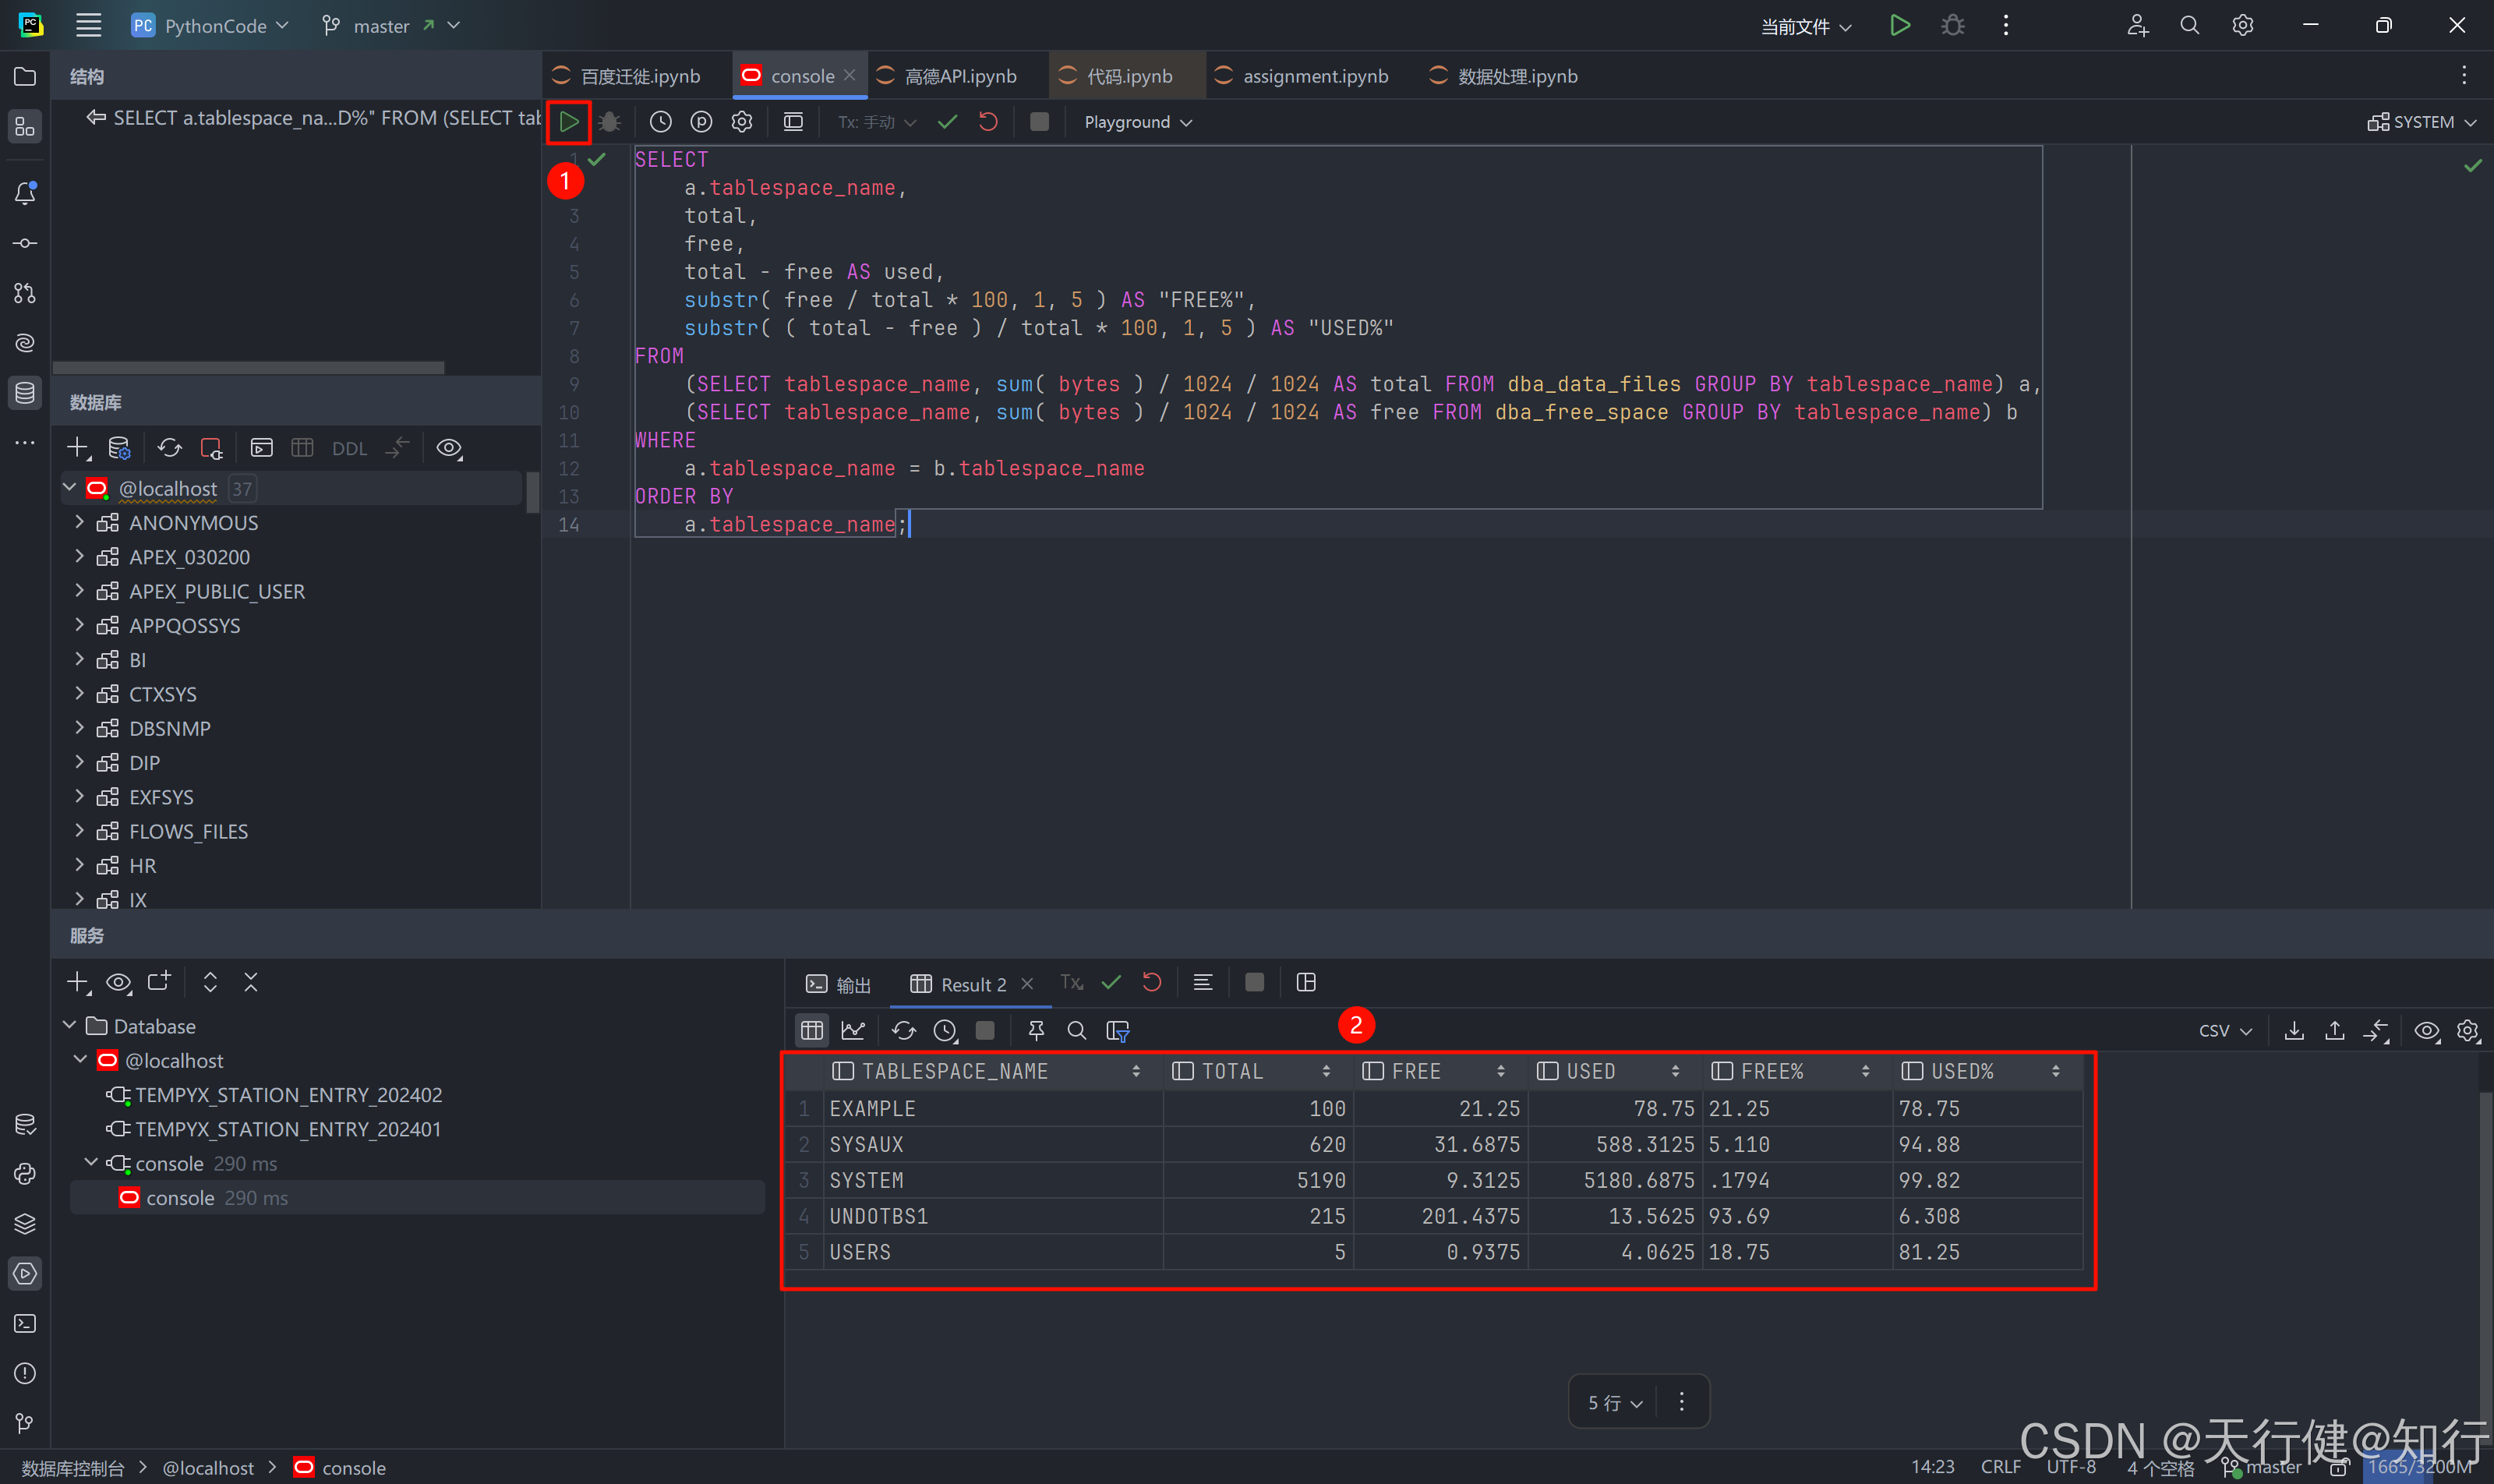Open result grid settings gear
This screenshot has height=1484, width=2494.
coord(2468,1030)
